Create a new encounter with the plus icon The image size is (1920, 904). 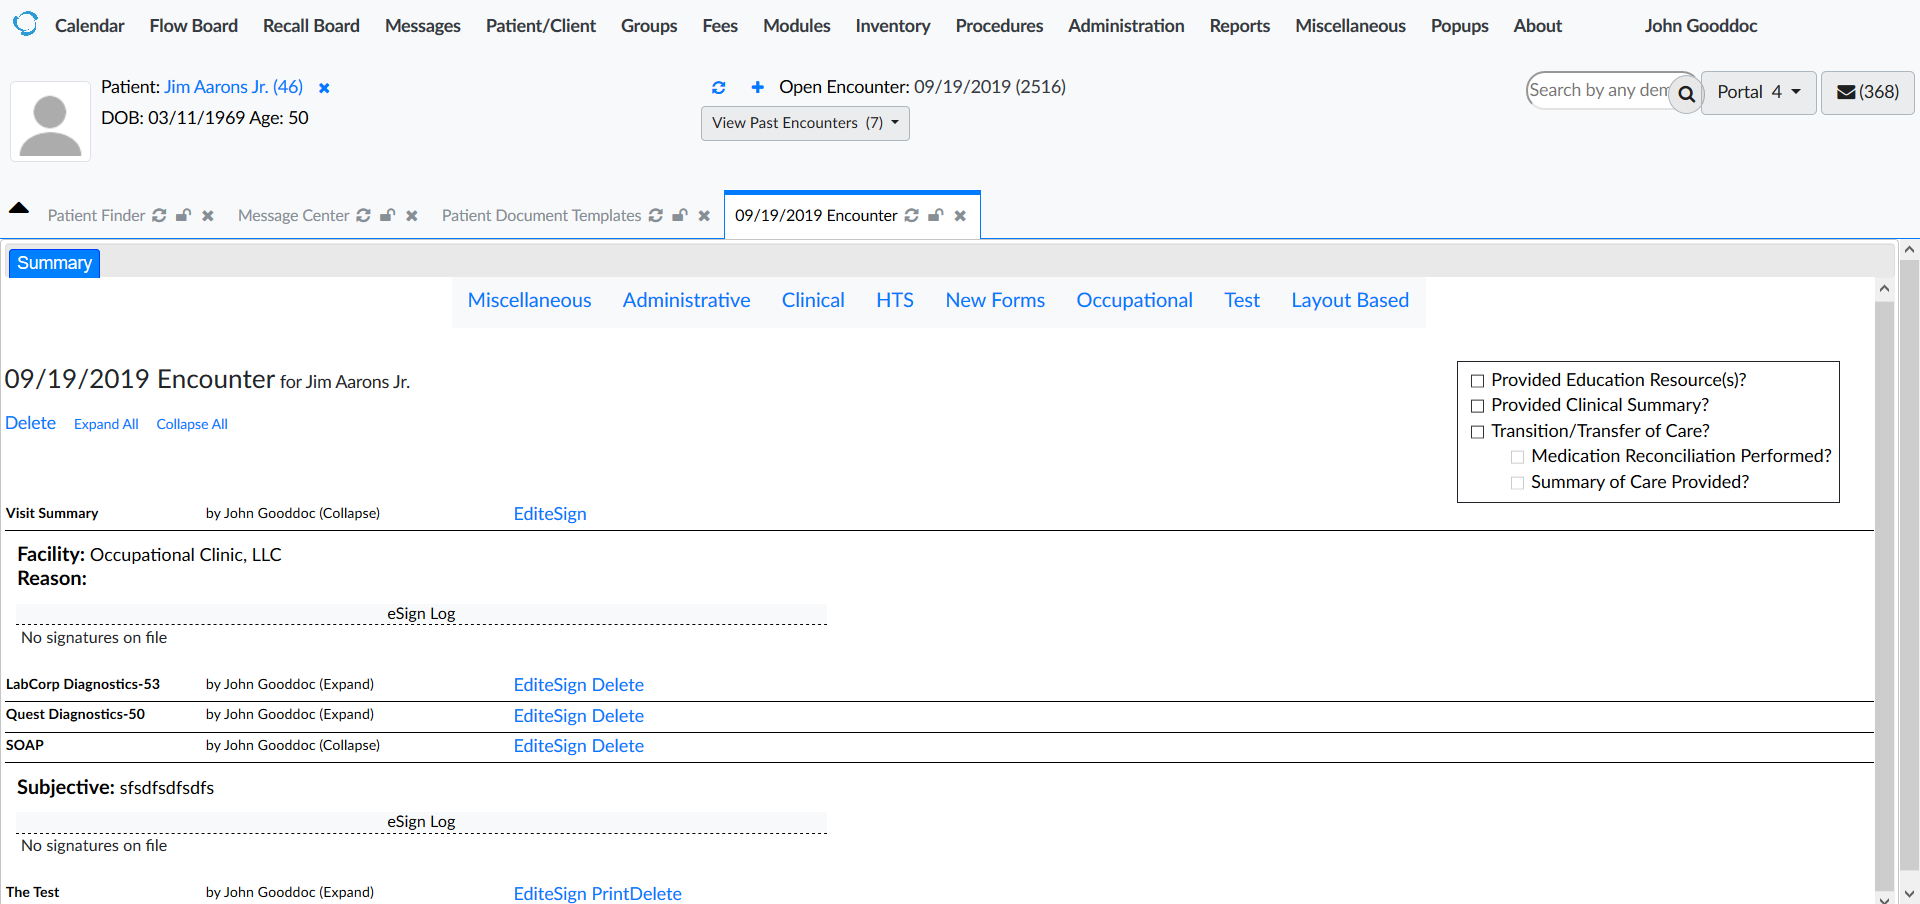757,87
